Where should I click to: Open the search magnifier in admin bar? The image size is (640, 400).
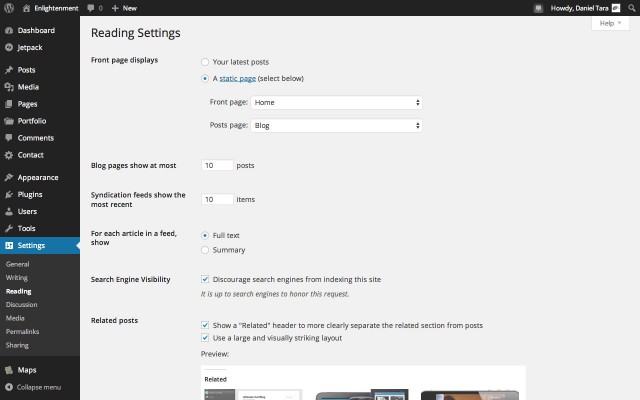coord(631,8)
